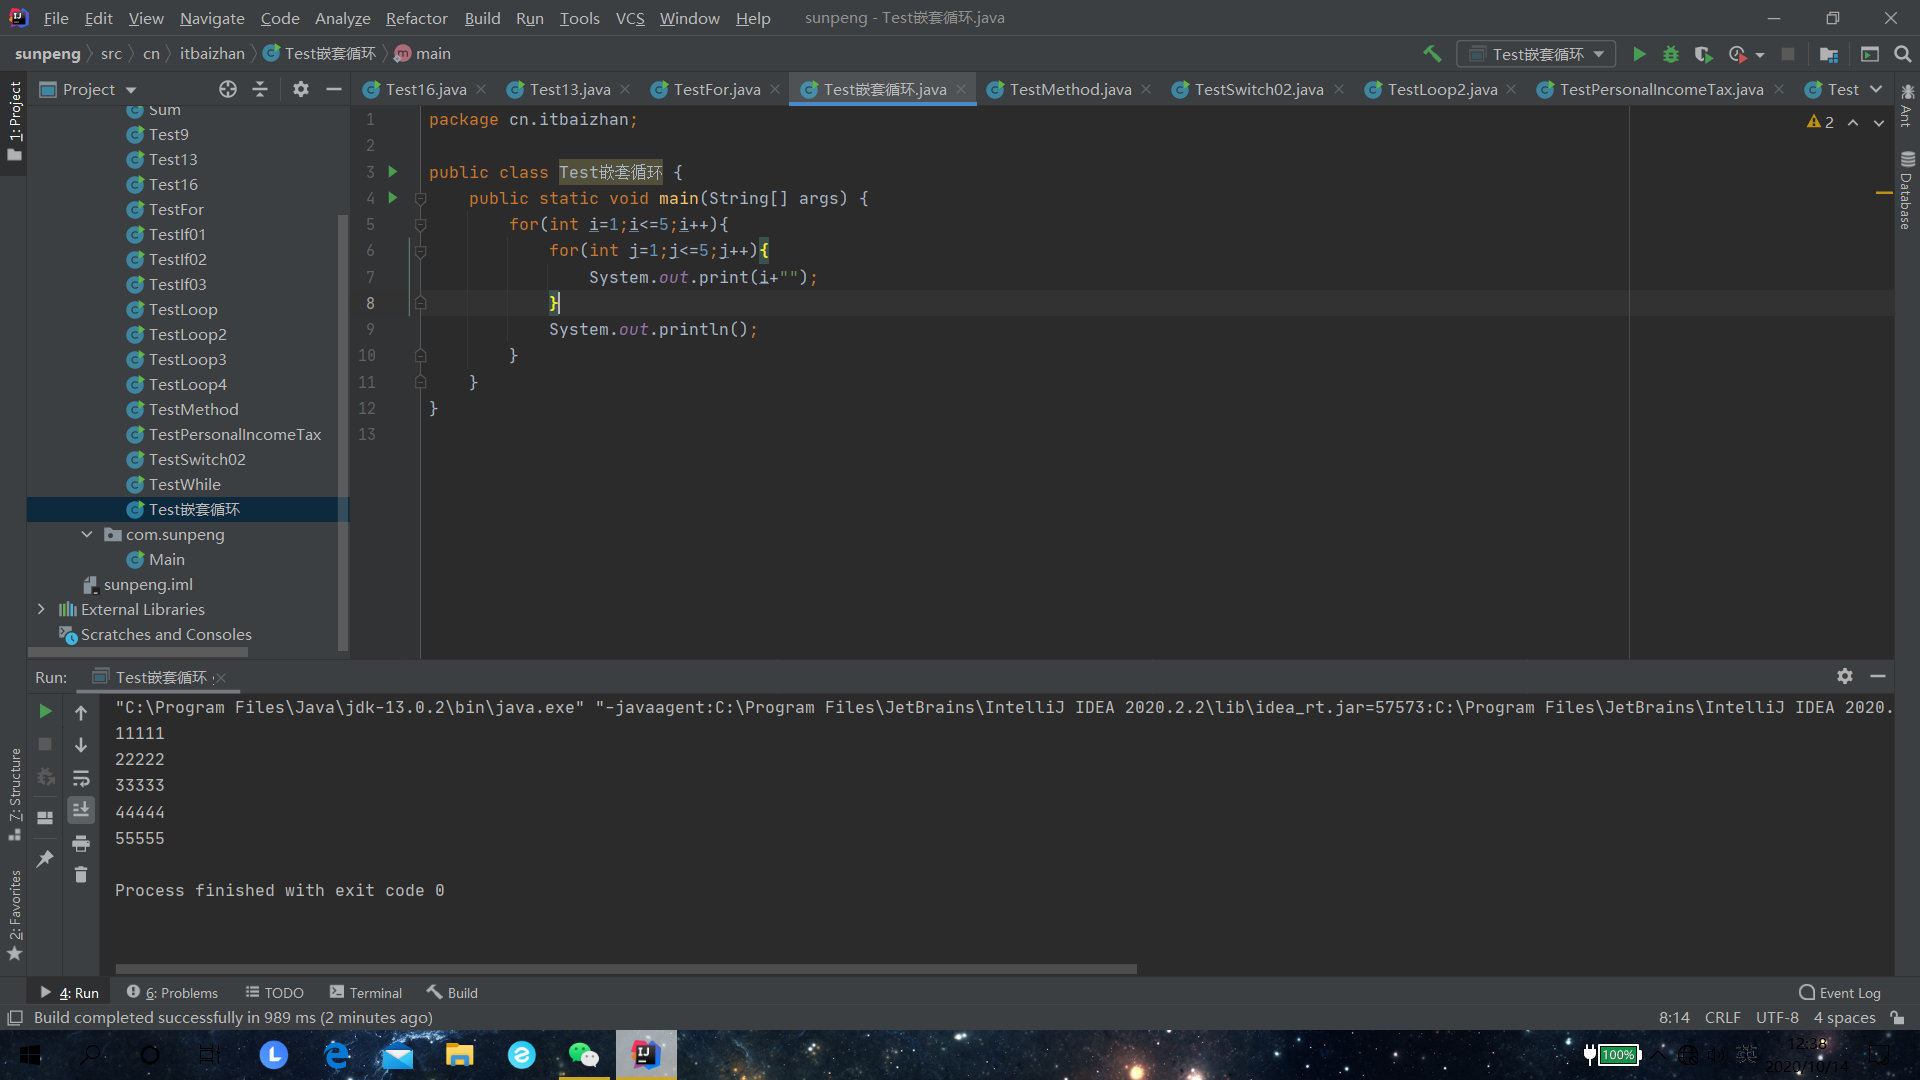Open the Ant tool window
This screenshot has width=1920, height=1080.
pyautogui.click(x=1907, y=106)
